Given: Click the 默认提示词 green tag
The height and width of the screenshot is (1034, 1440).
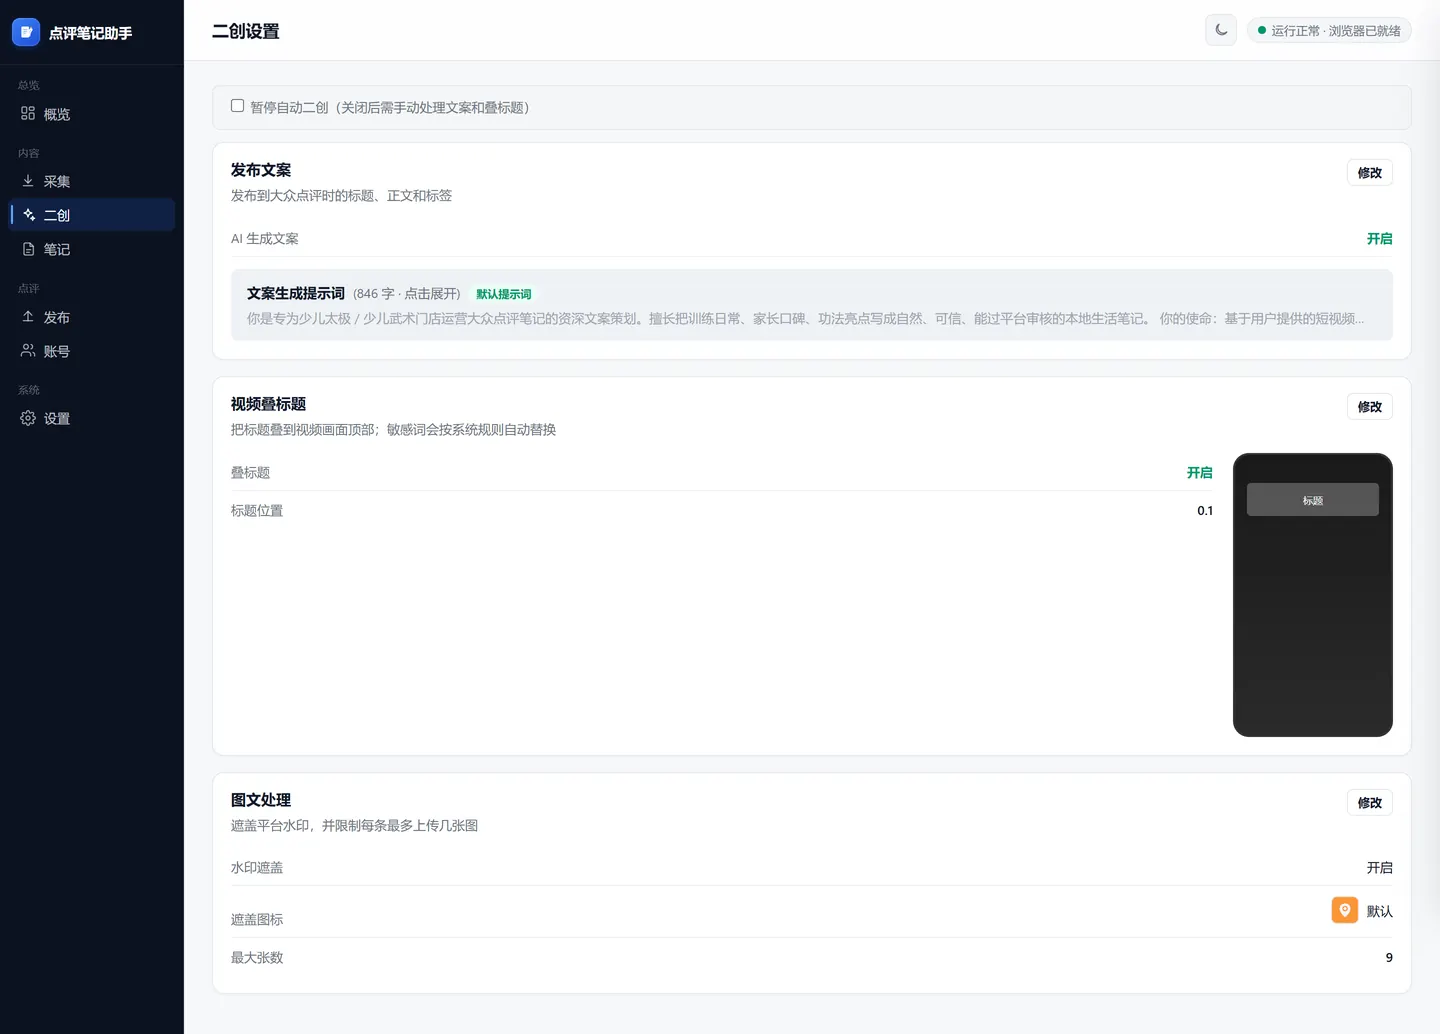Looking at the screenshot, I should (504, 294).
